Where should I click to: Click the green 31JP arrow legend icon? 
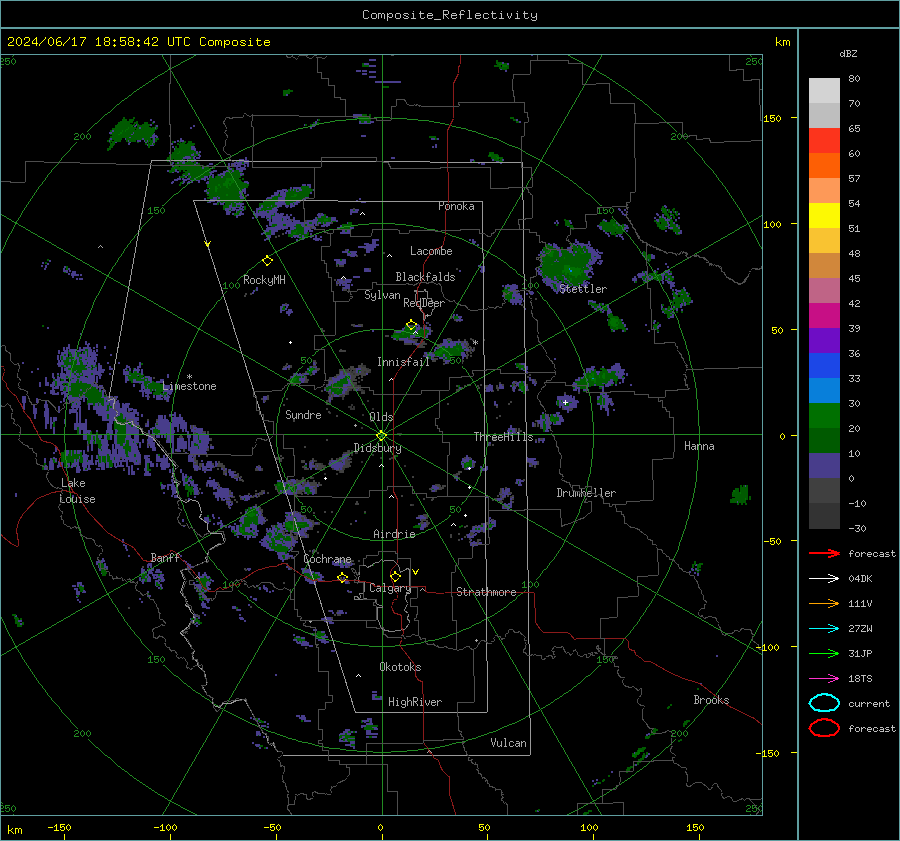(824, 653)
